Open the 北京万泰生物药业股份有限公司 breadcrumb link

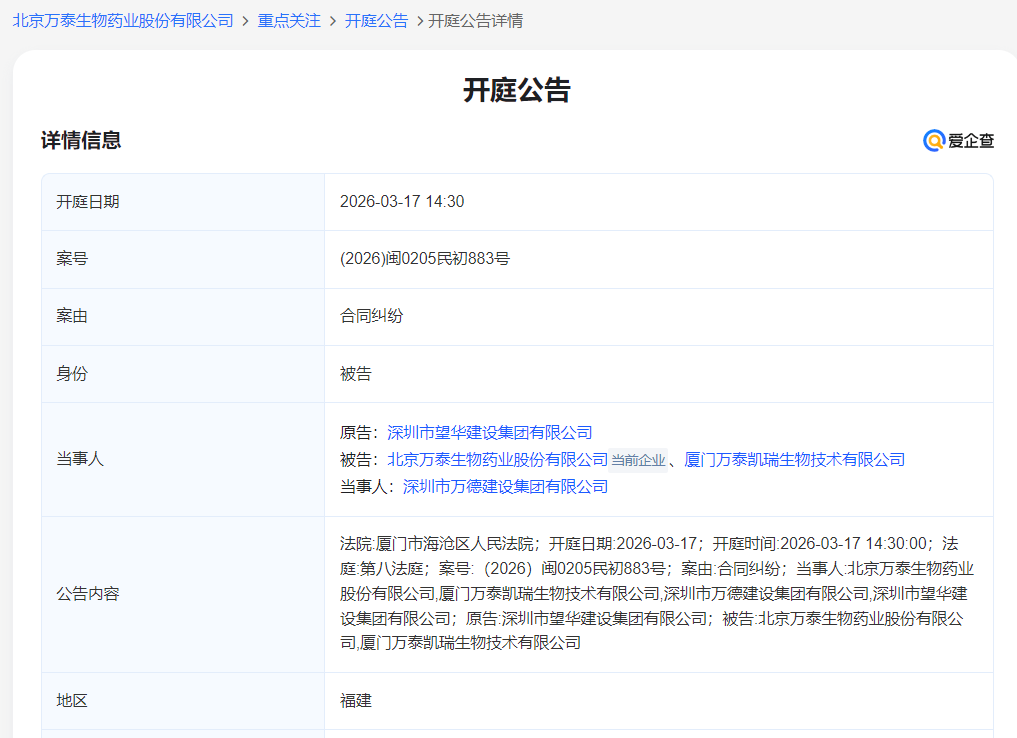(122, 21)
